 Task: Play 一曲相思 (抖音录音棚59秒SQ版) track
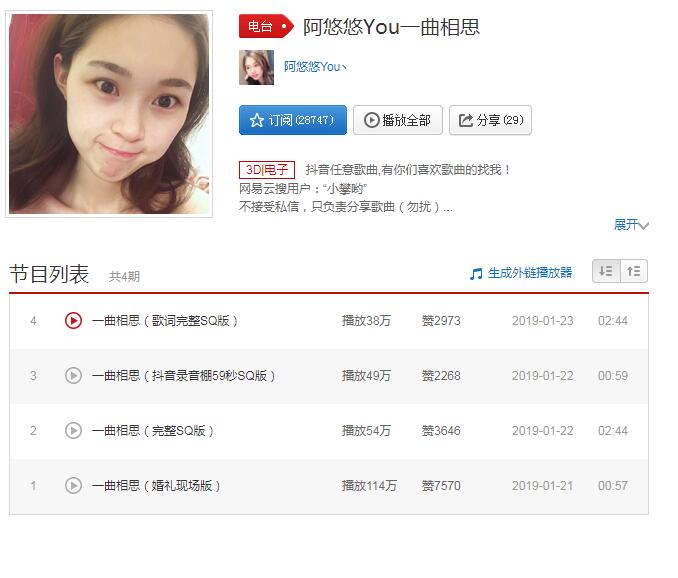point(73,376)
